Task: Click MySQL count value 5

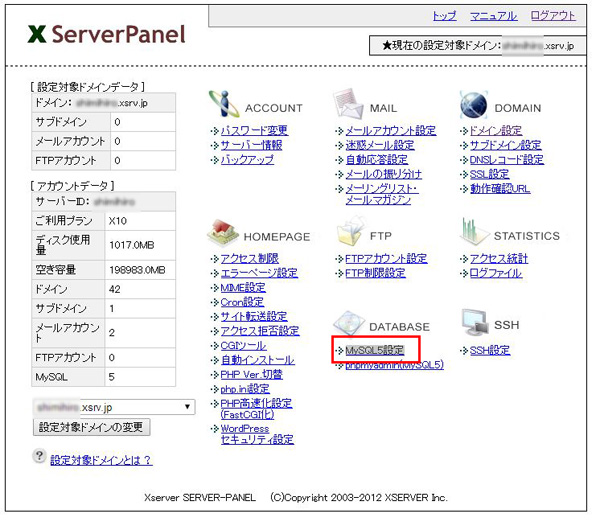Action: pyautogui.click(x=140, y=377)
